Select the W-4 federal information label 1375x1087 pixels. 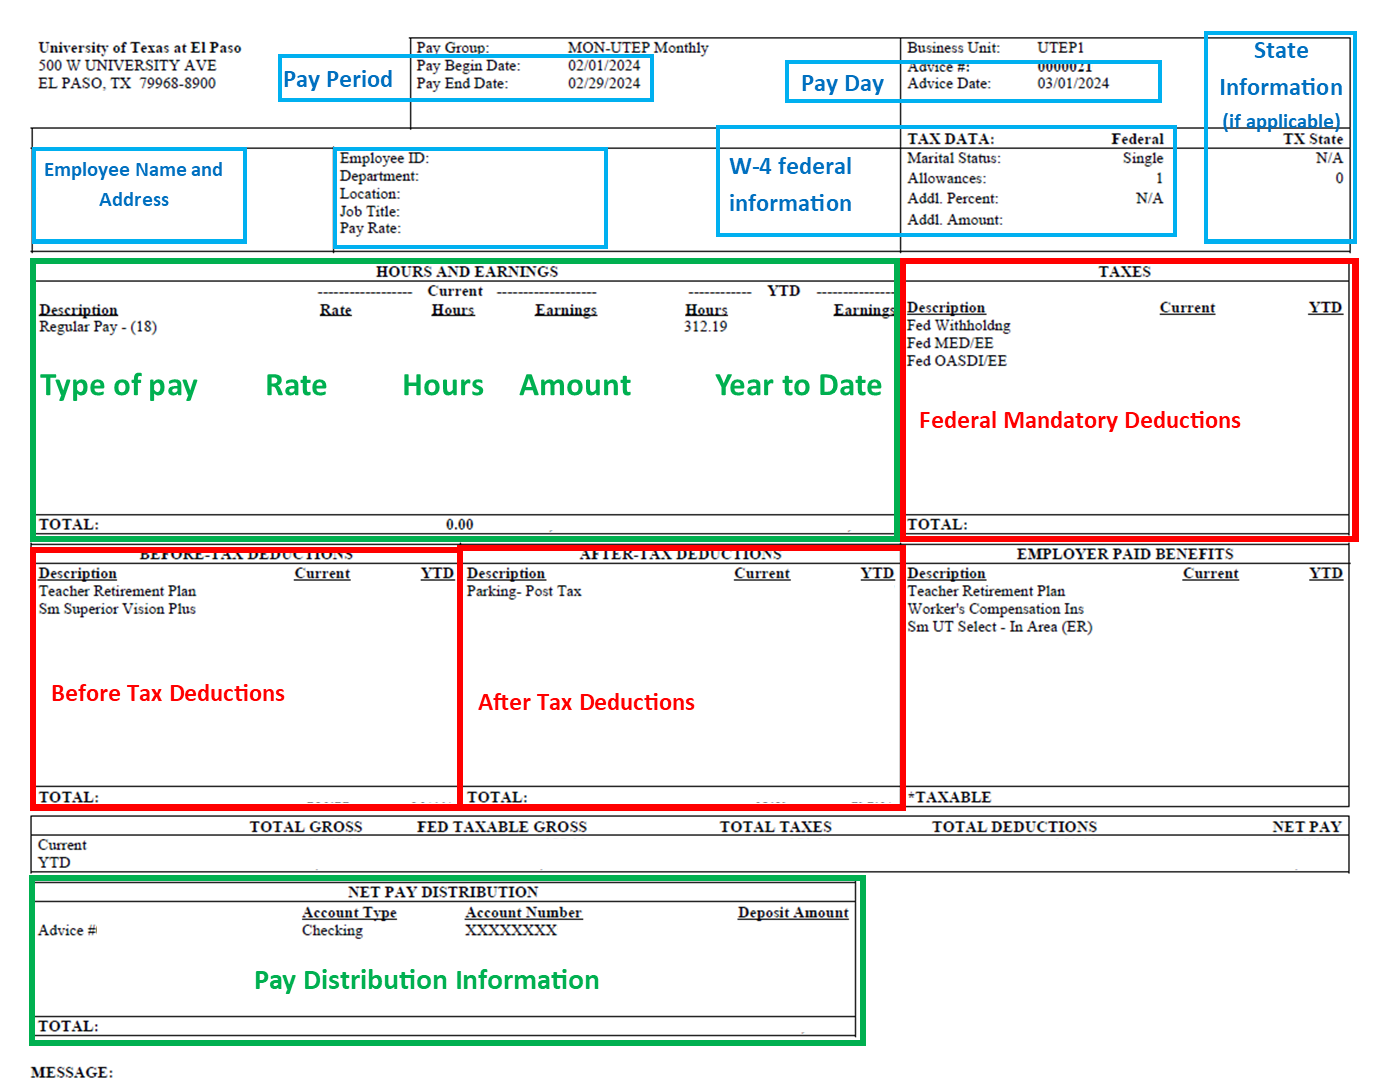click(790, 185)
